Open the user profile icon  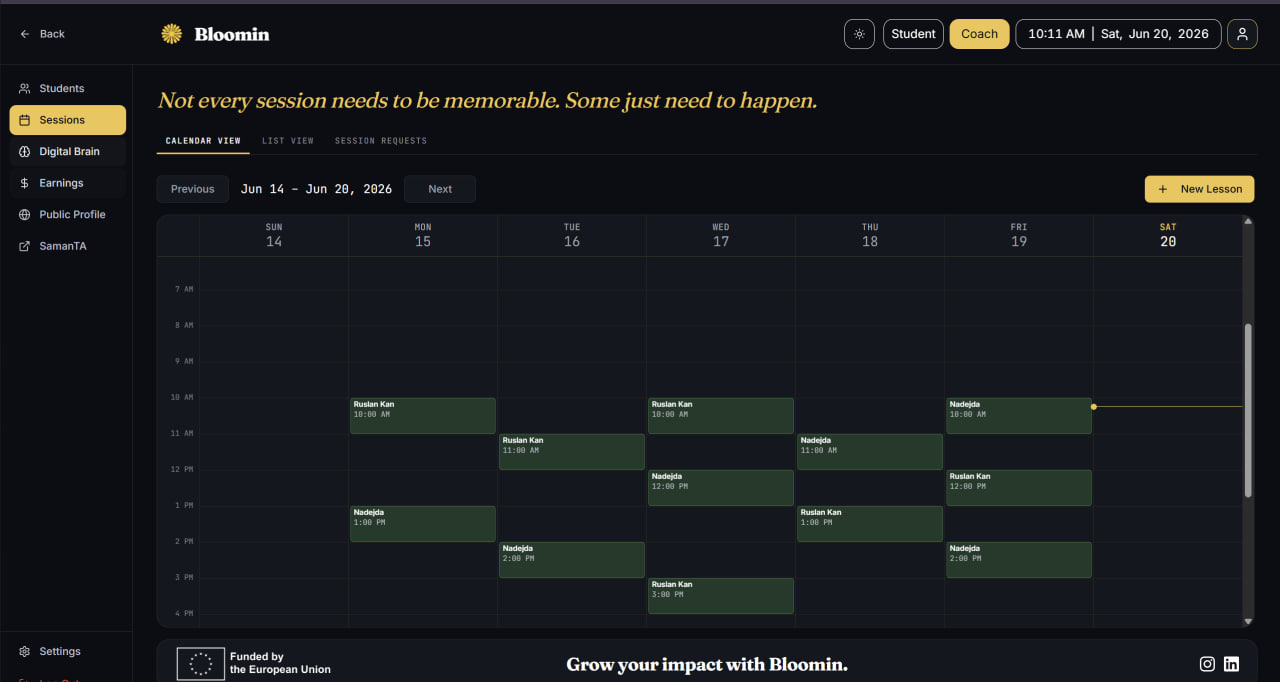[1242, 34]
